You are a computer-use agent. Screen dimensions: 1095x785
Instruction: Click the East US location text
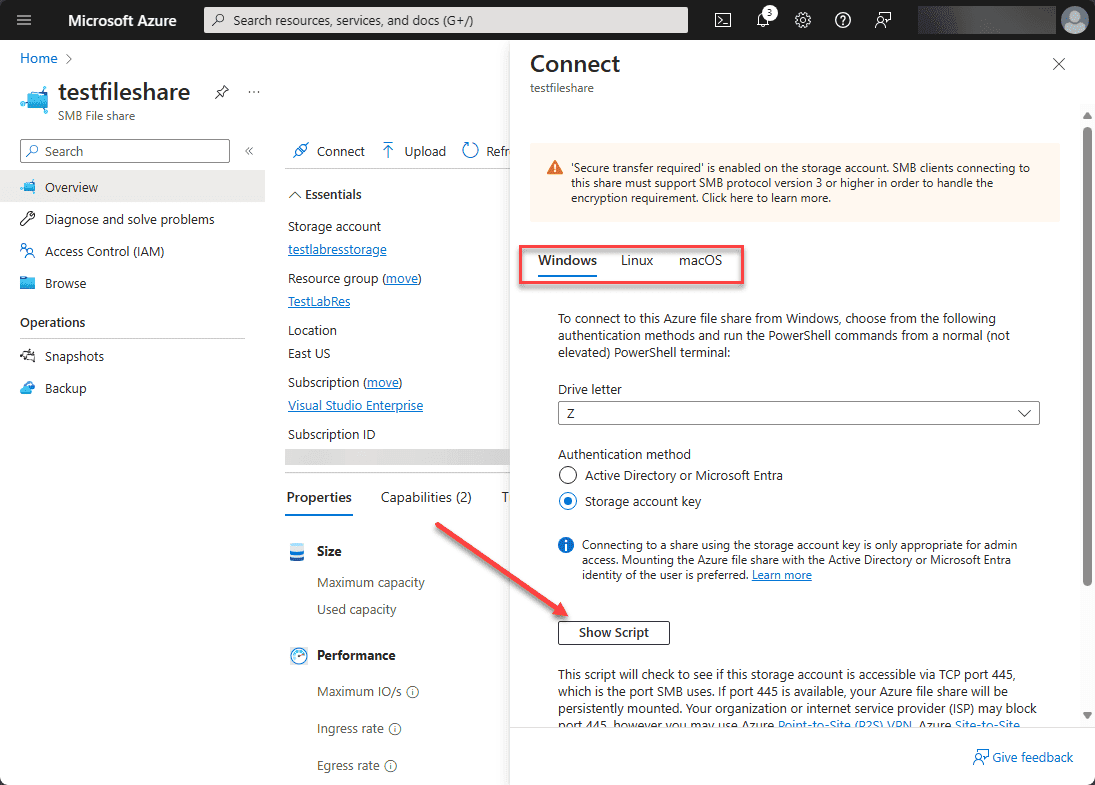pyautogui.click(x=309, y=354)
